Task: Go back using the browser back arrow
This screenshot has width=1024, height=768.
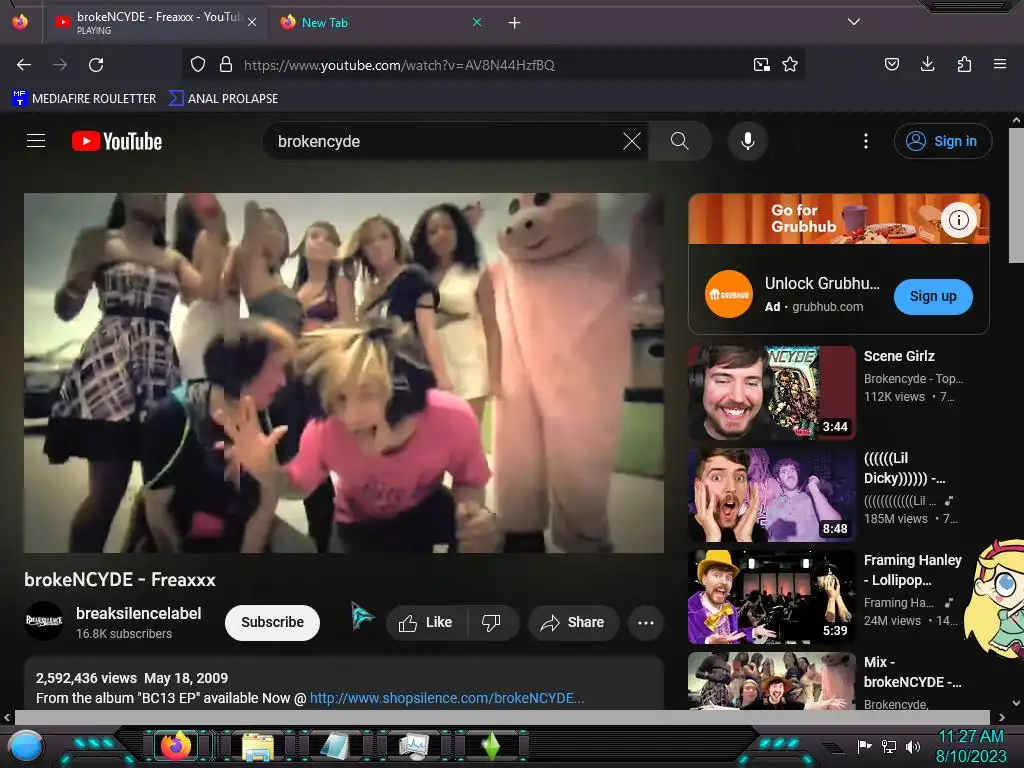Action: pos(24,65)
